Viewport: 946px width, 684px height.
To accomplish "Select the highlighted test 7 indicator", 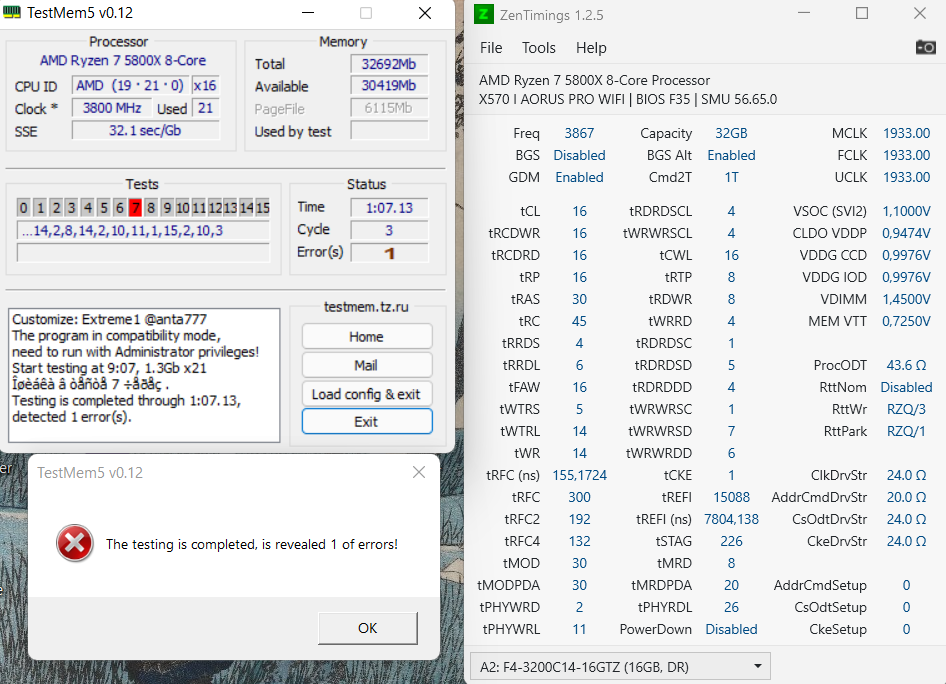I will [x=135, y=207].
